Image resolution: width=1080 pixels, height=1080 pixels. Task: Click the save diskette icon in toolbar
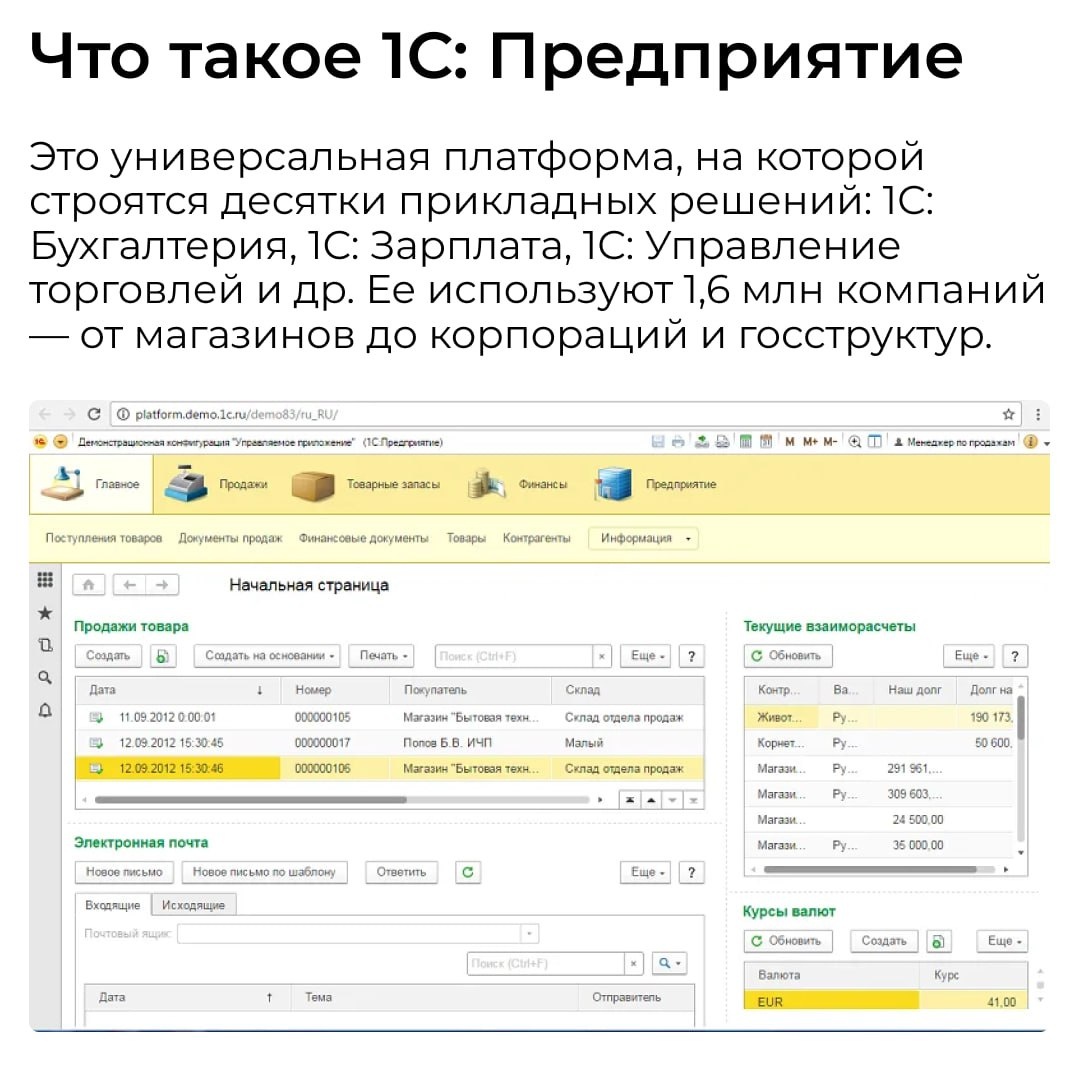click(x=658, y=442)
